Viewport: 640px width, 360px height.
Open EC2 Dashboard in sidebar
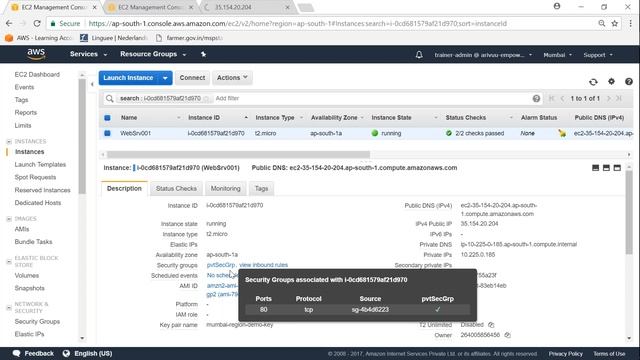(x=37, y=75)
